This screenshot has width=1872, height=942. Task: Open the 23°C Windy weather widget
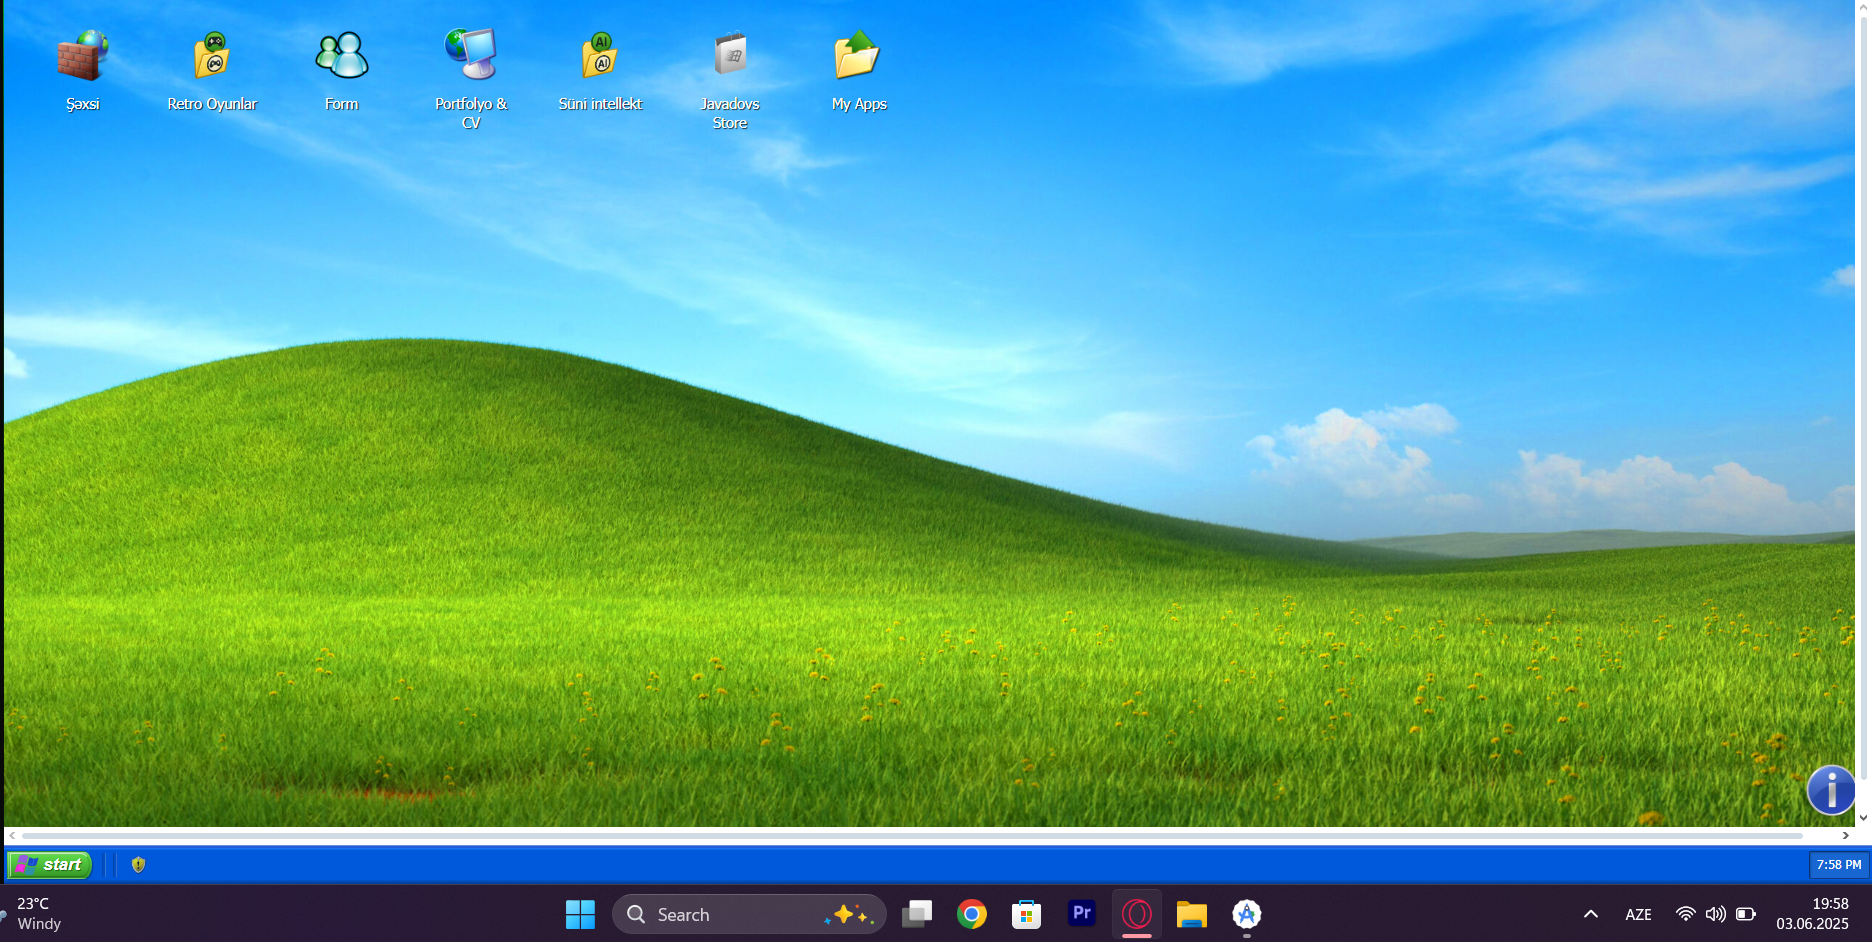tap(34, 914)
